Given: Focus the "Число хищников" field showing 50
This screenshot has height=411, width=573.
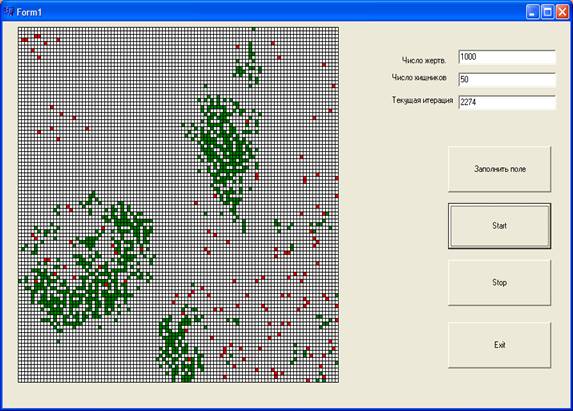Looking at the screenshot, I should tap(507, 80).
